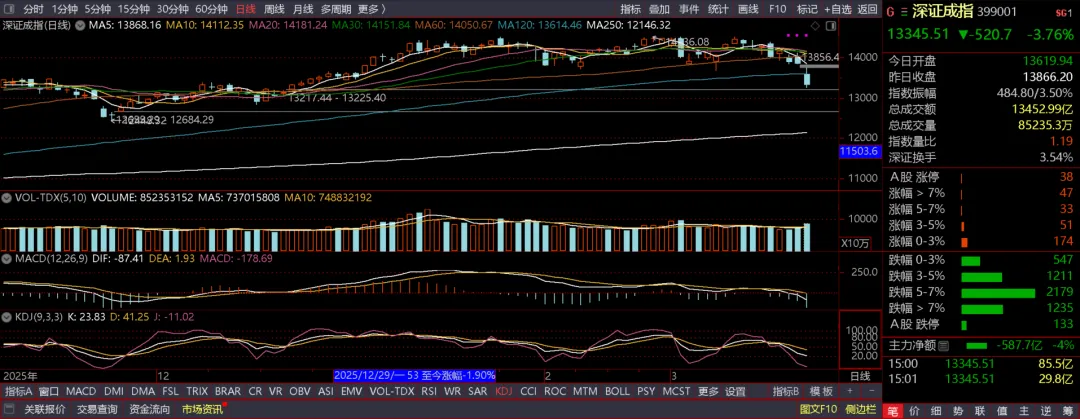Click the F10 toolbar button
This screenshot has width=1080, height=419.
tap(778, 10)
